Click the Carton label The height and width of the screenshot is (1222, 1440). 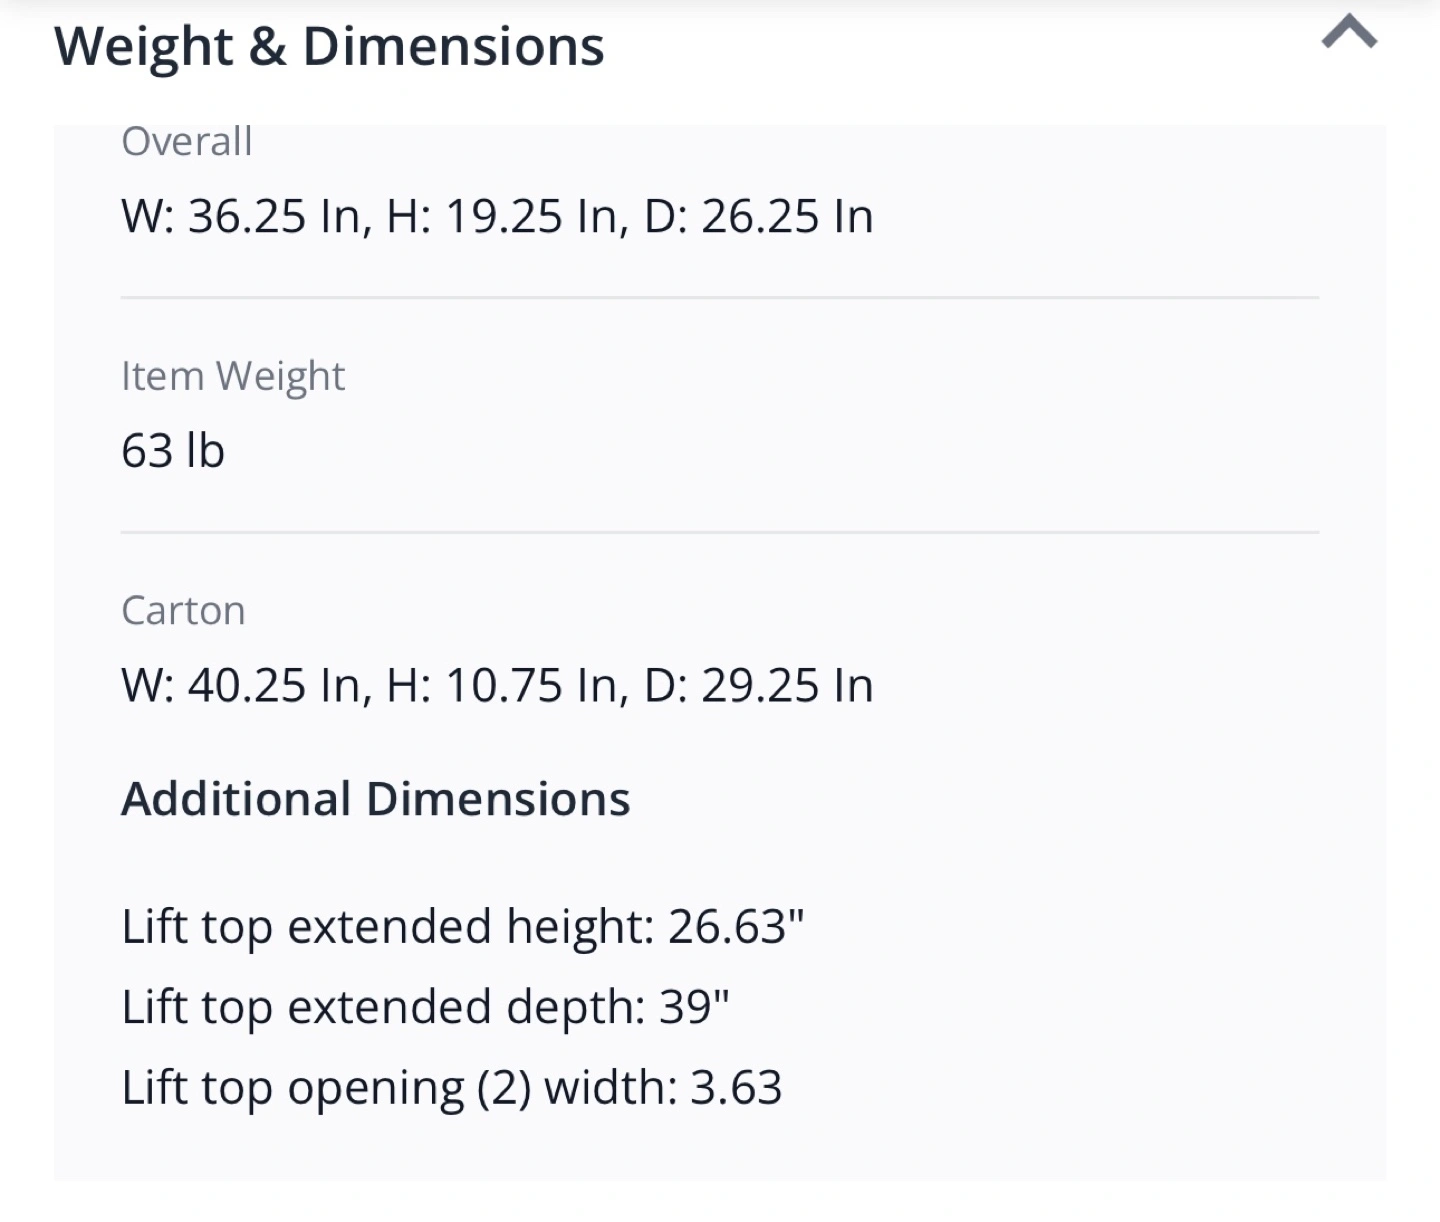coord(183,611)
